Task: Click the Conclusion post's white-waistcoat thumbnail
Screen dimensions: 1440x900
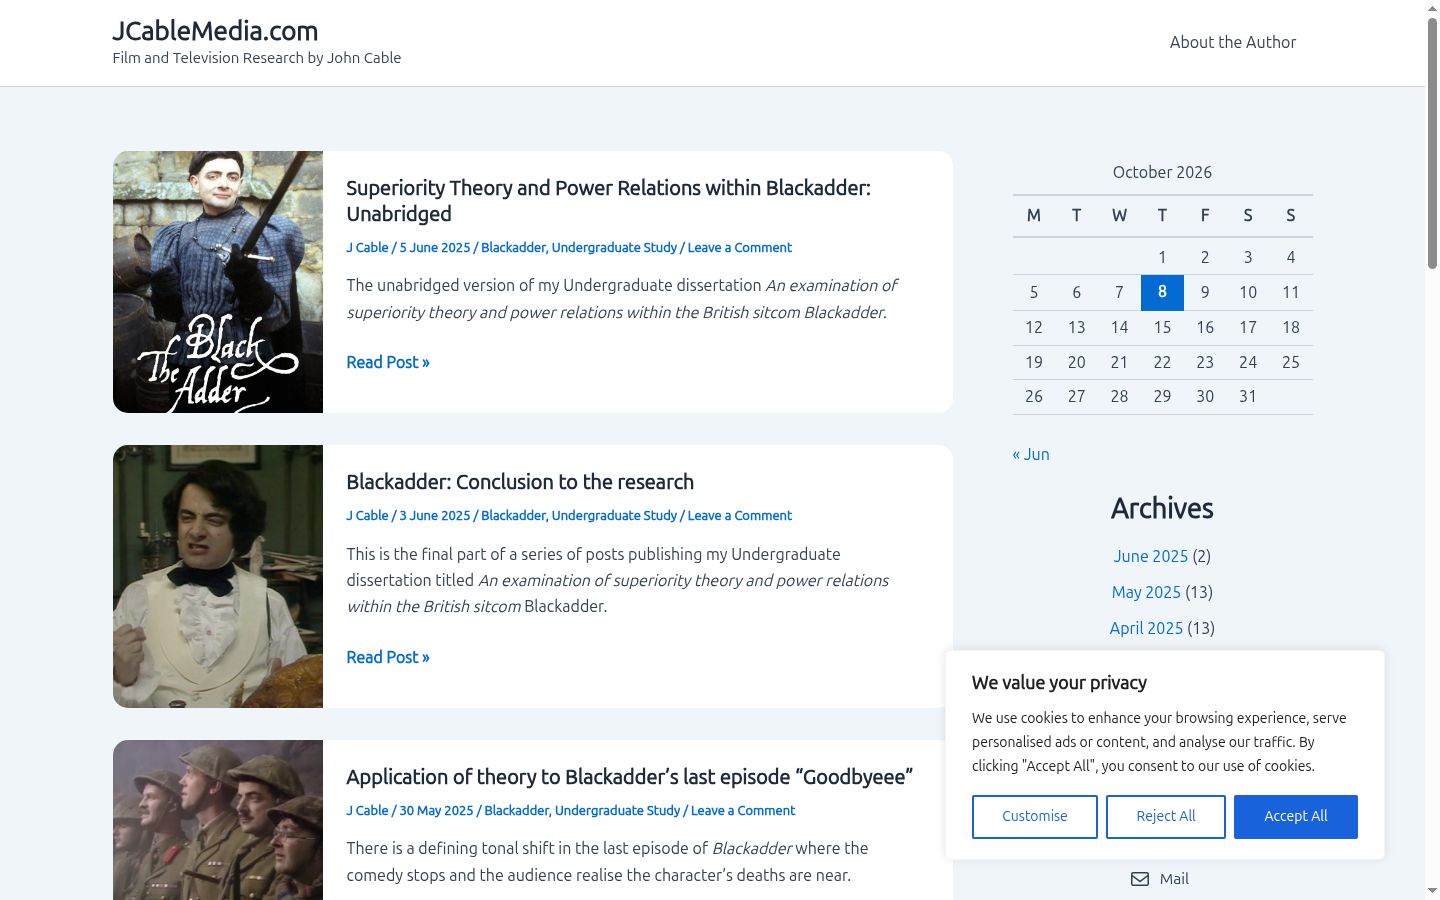Action: coord(218,576)
